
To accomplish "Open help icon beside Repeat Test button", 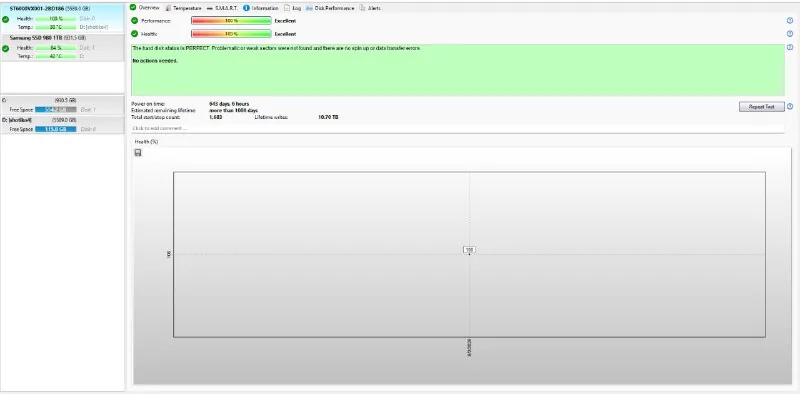I will [x=790, y=107].
